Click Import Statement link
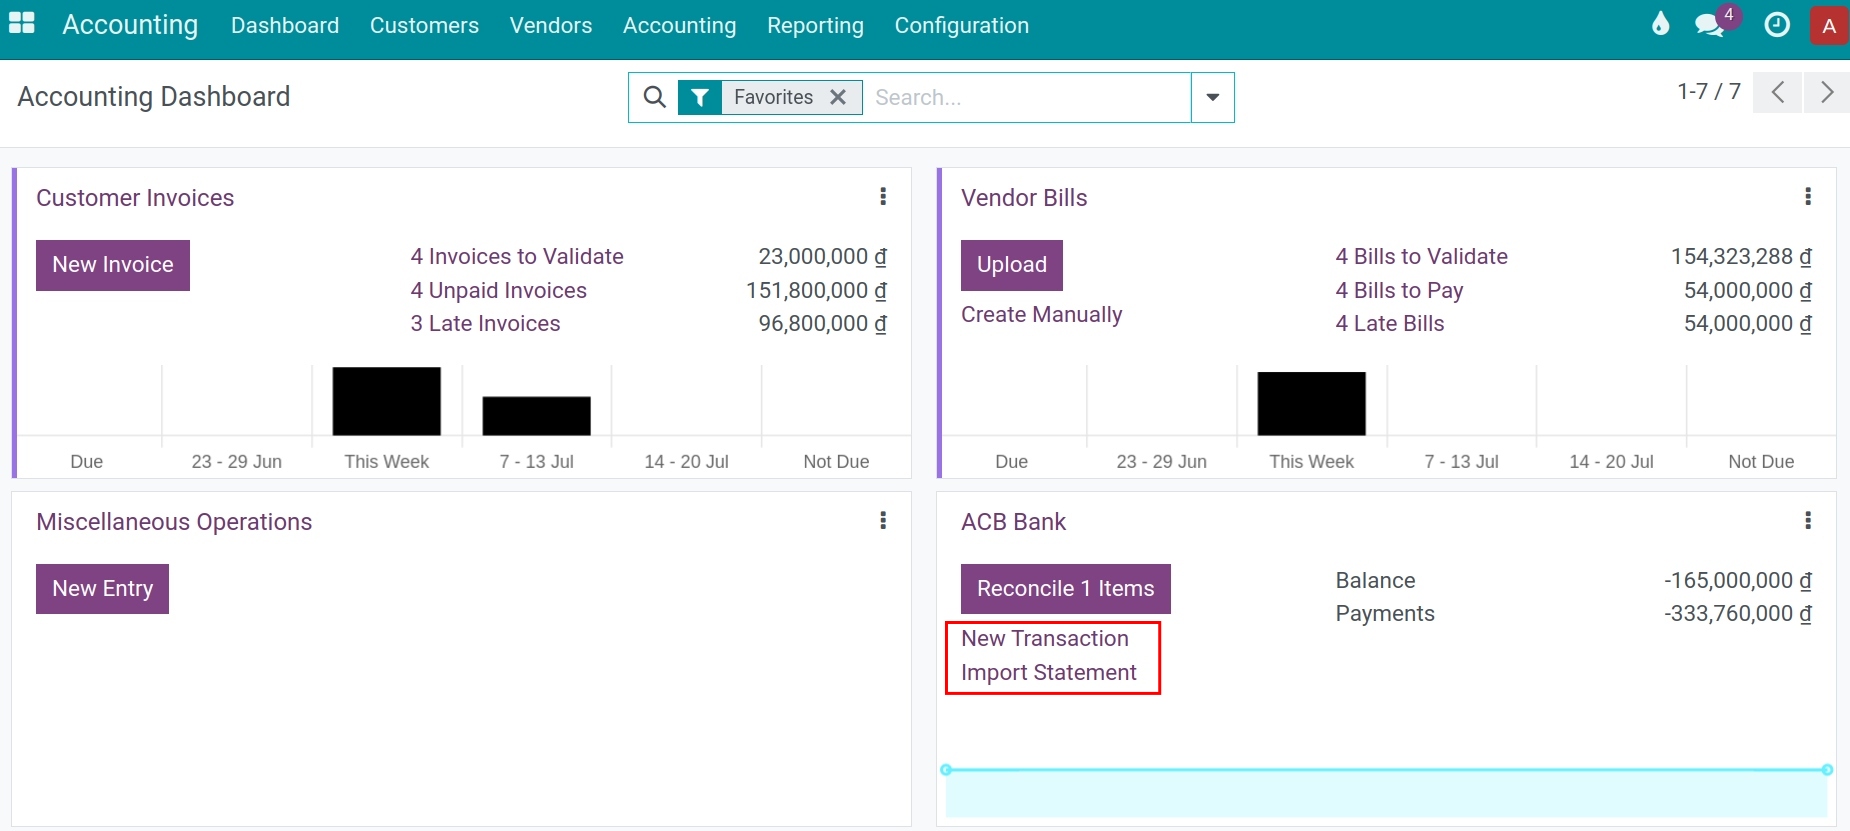The height and width of the screenshot is (831, 1850). pyautogui.click(x=1049, y=673)
